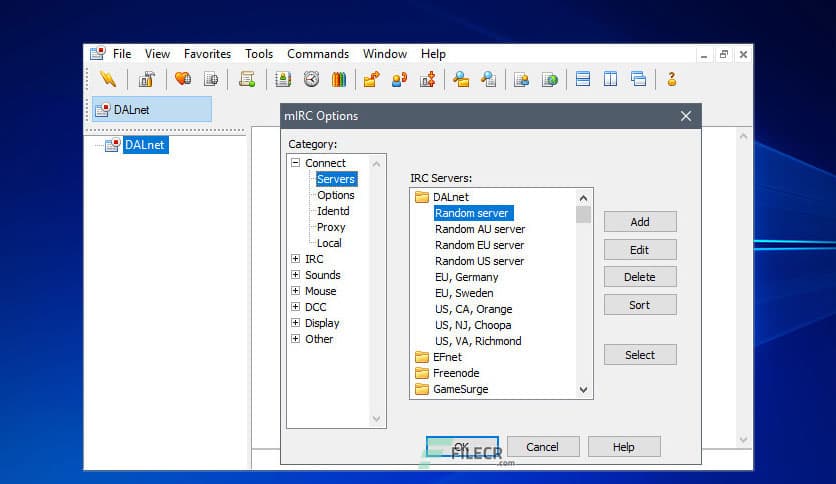Screen dimensions: 836x484
Task: Expand the Display category
Action: pyautogui.click(x=295, y=322)
